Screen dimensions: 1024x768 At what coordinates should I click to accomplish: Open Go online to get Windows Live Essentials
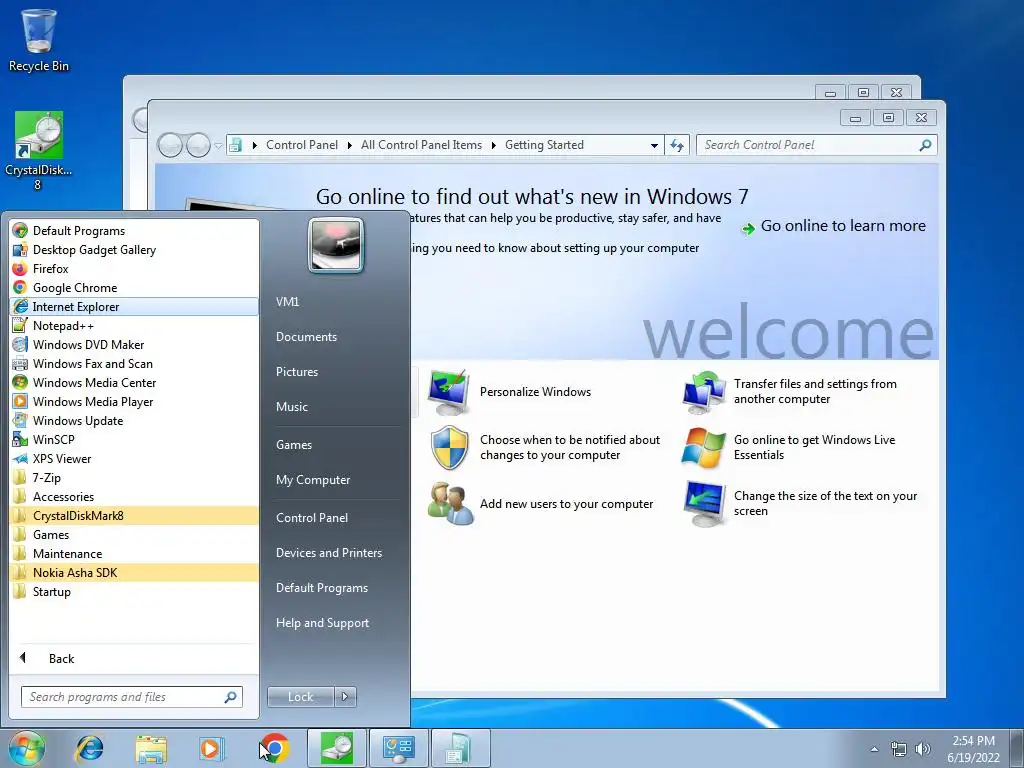point(789,447)
